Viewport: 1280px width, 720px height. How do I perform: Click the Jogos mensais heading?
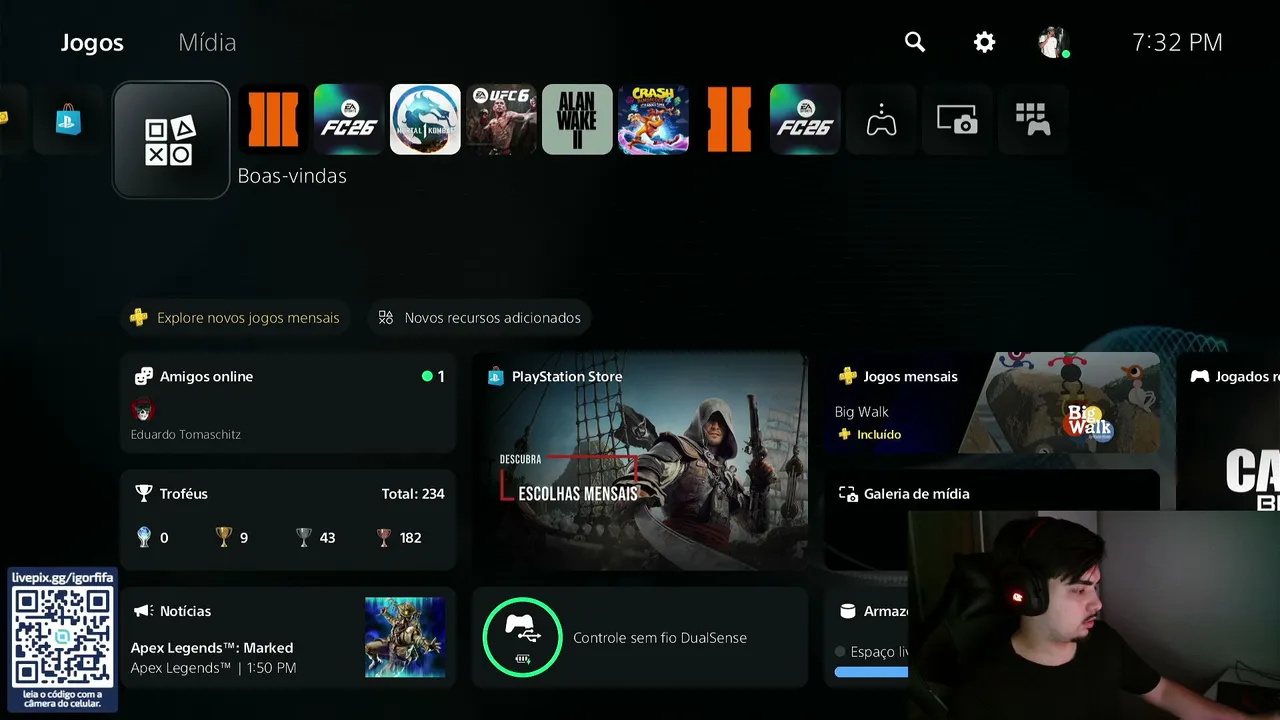tap(910, 376)
